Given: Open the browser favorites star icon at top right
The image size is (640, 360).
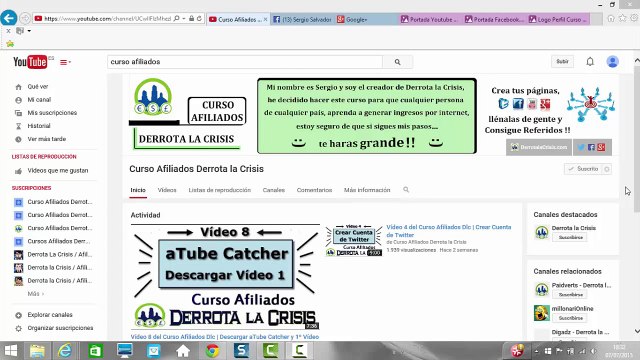Looking at the screenshot, I should pyautogui.click(x=622, y=18).
